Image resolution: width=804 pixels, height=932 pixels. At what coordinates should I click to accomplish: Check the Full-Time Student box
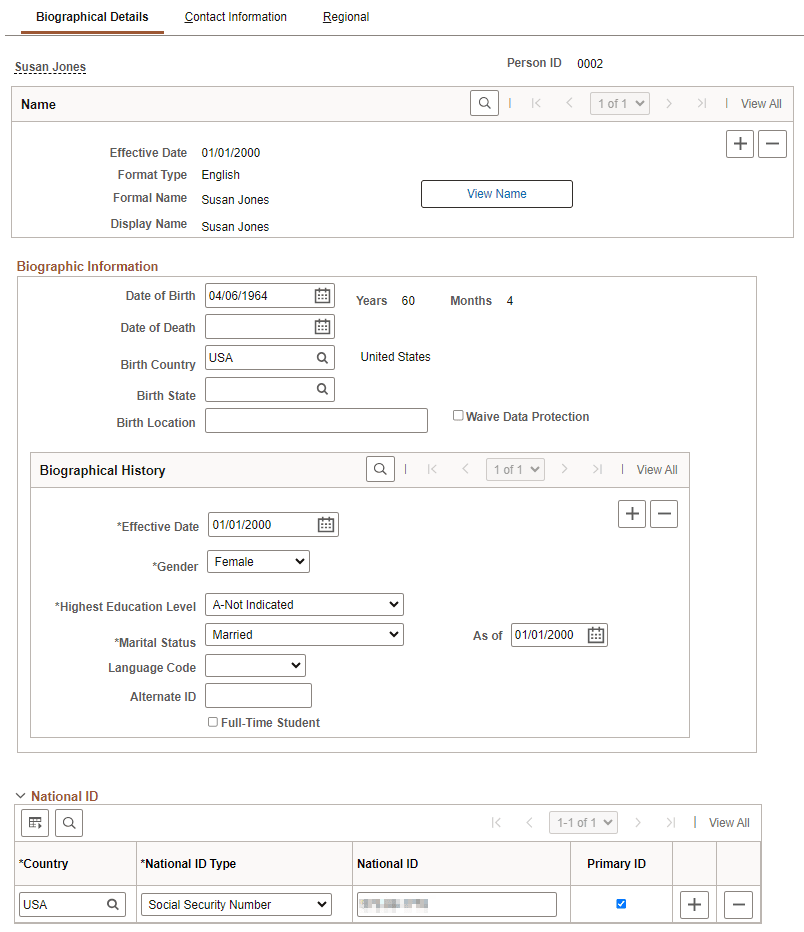tap(211, 721)
